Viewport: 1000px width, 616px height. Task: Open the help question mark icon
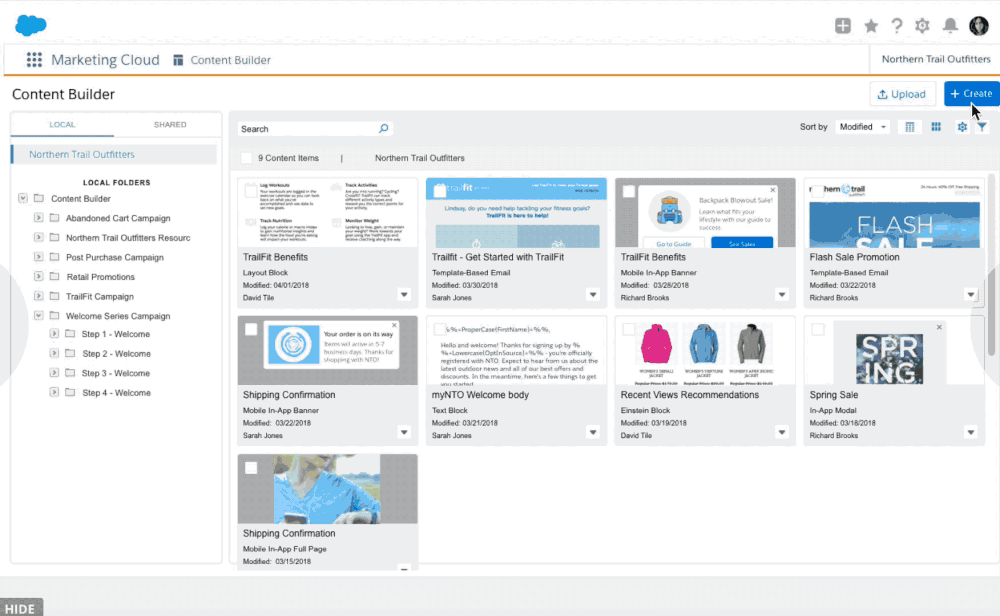[897, 26]
